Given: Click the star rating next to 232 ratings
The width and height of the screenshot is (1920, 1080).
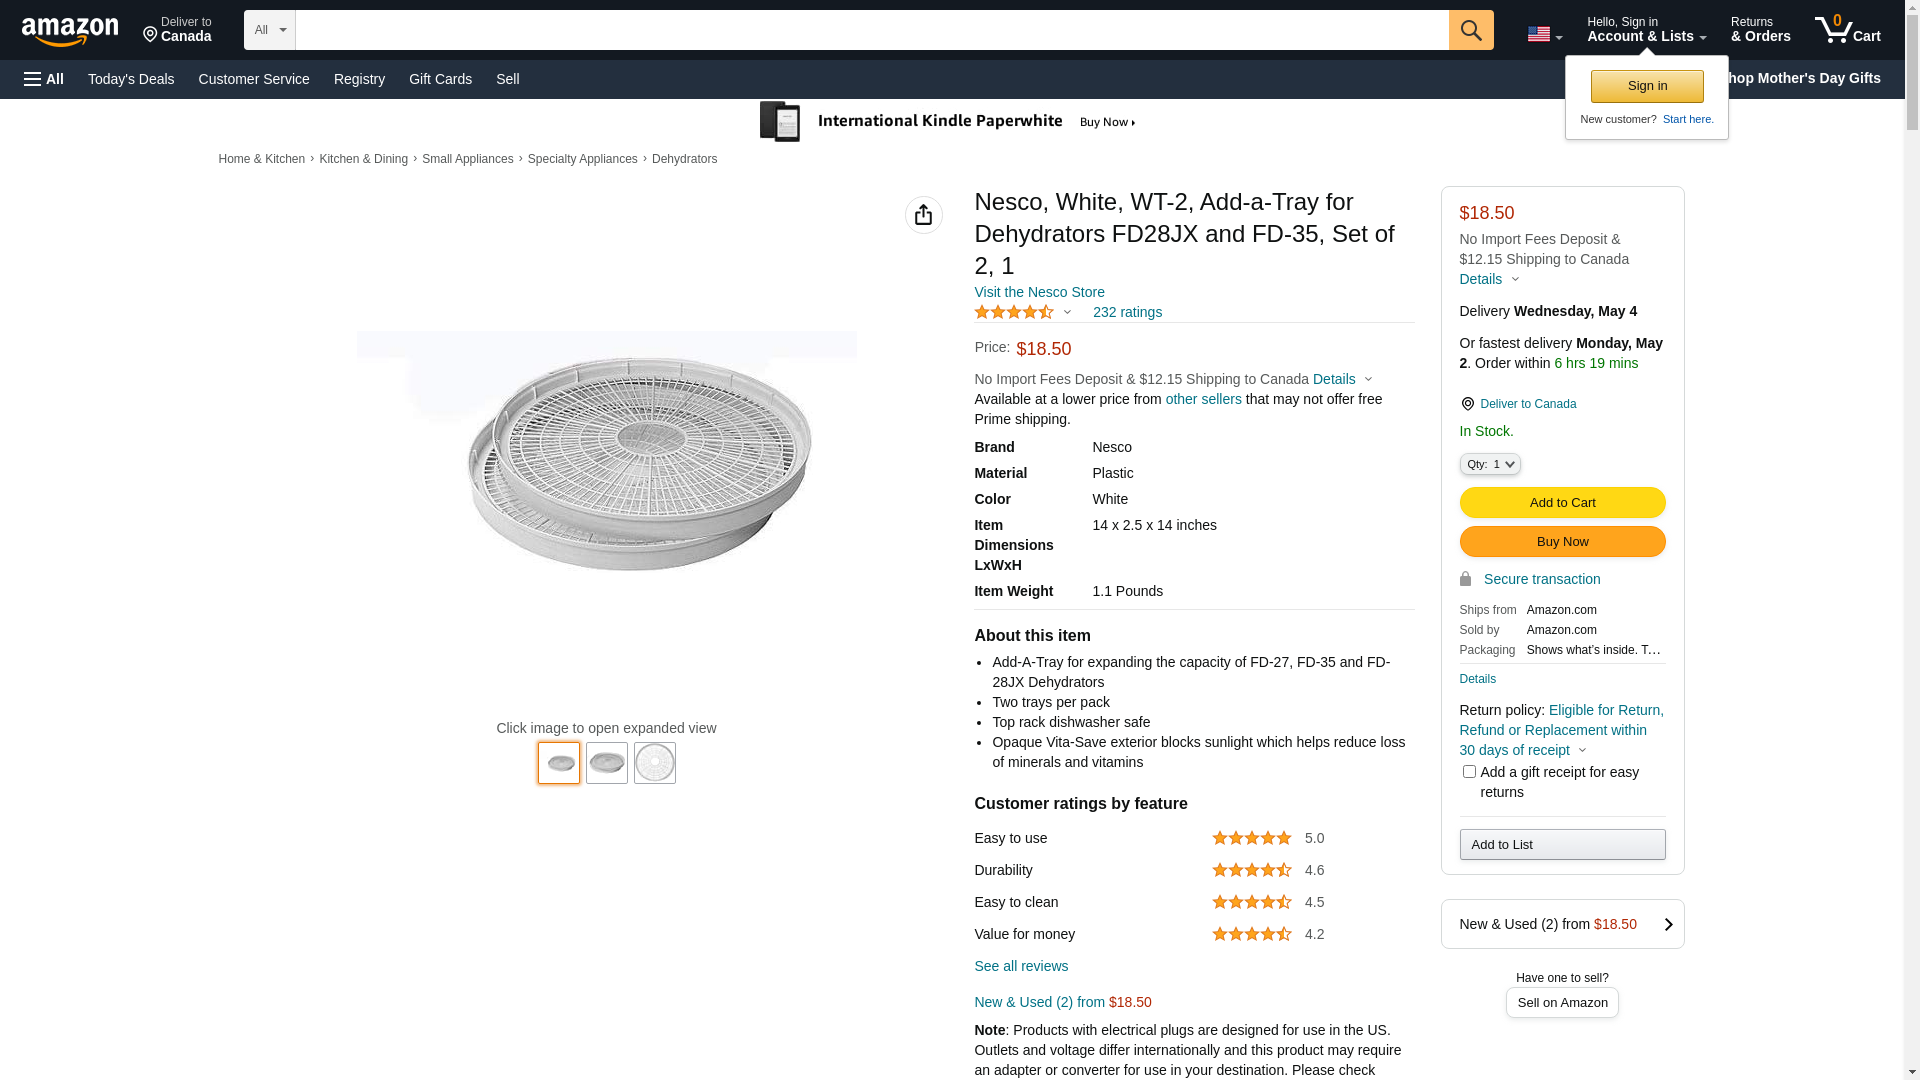Looking at the screenshot, I should 1014,312.
